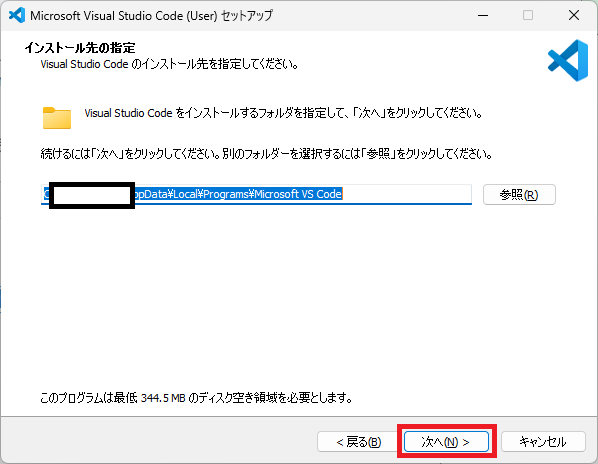Click the disabled maximize button
The width and height of the screenshot is (598, 464).
point(528,15)
